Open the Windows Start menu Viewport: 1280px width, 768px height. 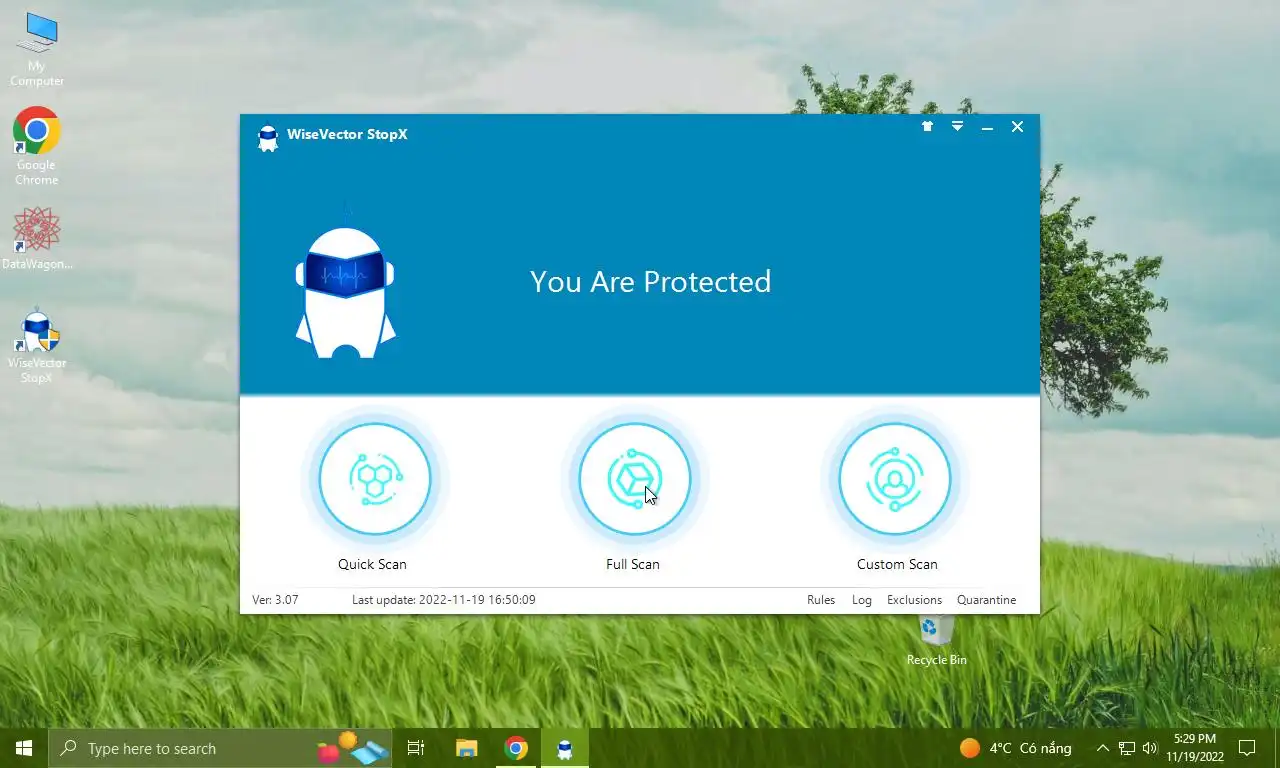coord(24,748)
